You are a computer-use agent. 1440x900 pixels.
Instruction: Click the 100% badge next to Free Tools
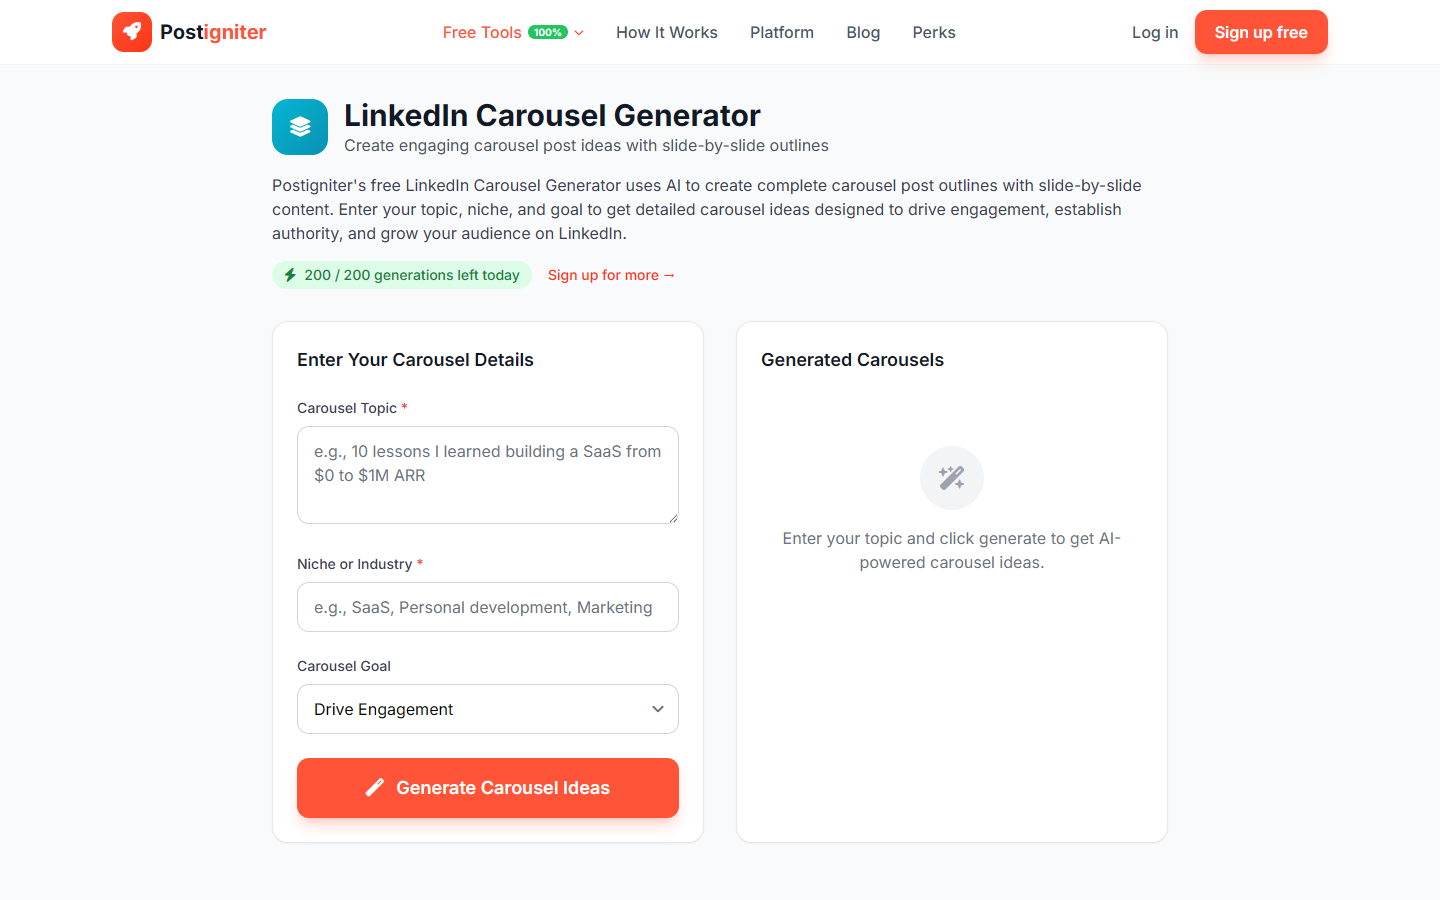tap(546, 31)
